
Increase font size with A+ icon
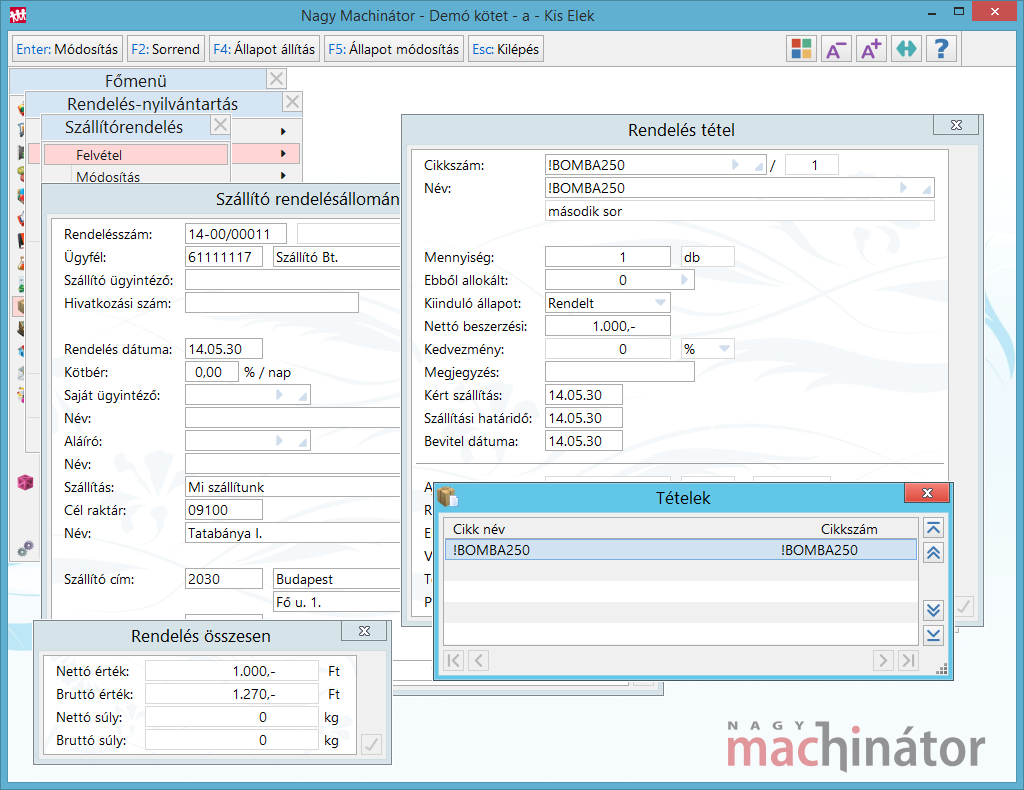tap(871, 49)
